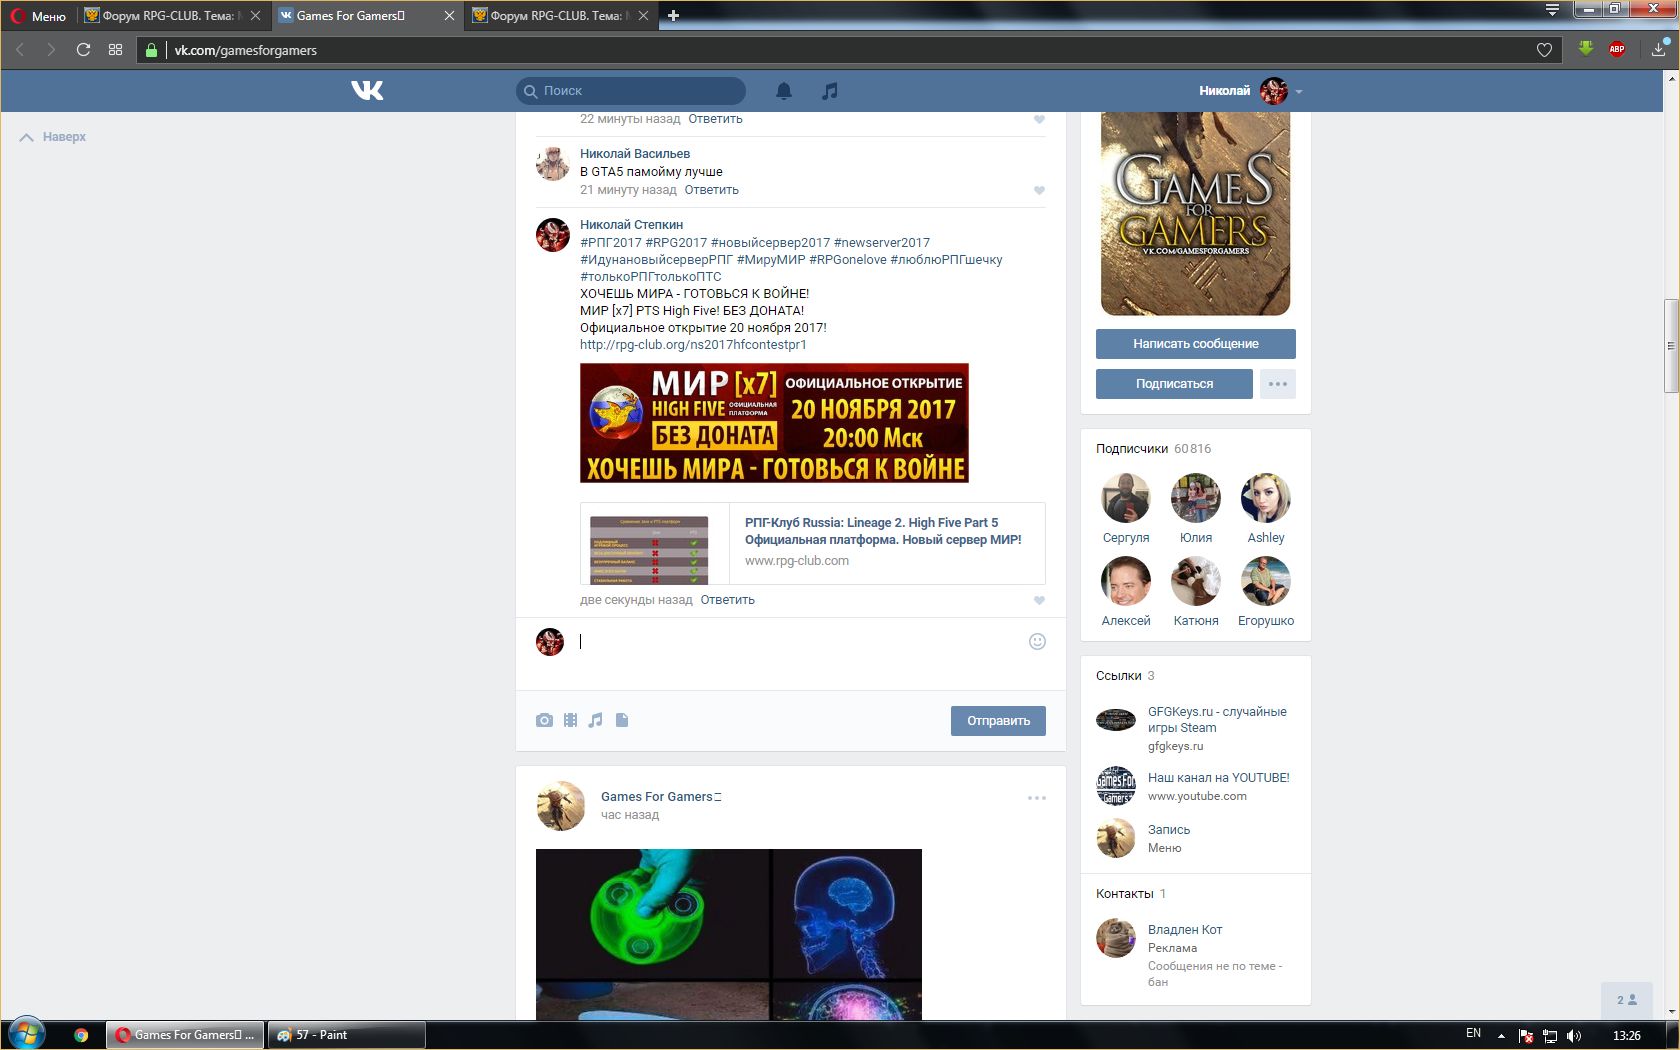This screenshot has width=1680, height=1050.
Task: Open subscriber Ashley's avatar
Action: [x=1266, y=498]
